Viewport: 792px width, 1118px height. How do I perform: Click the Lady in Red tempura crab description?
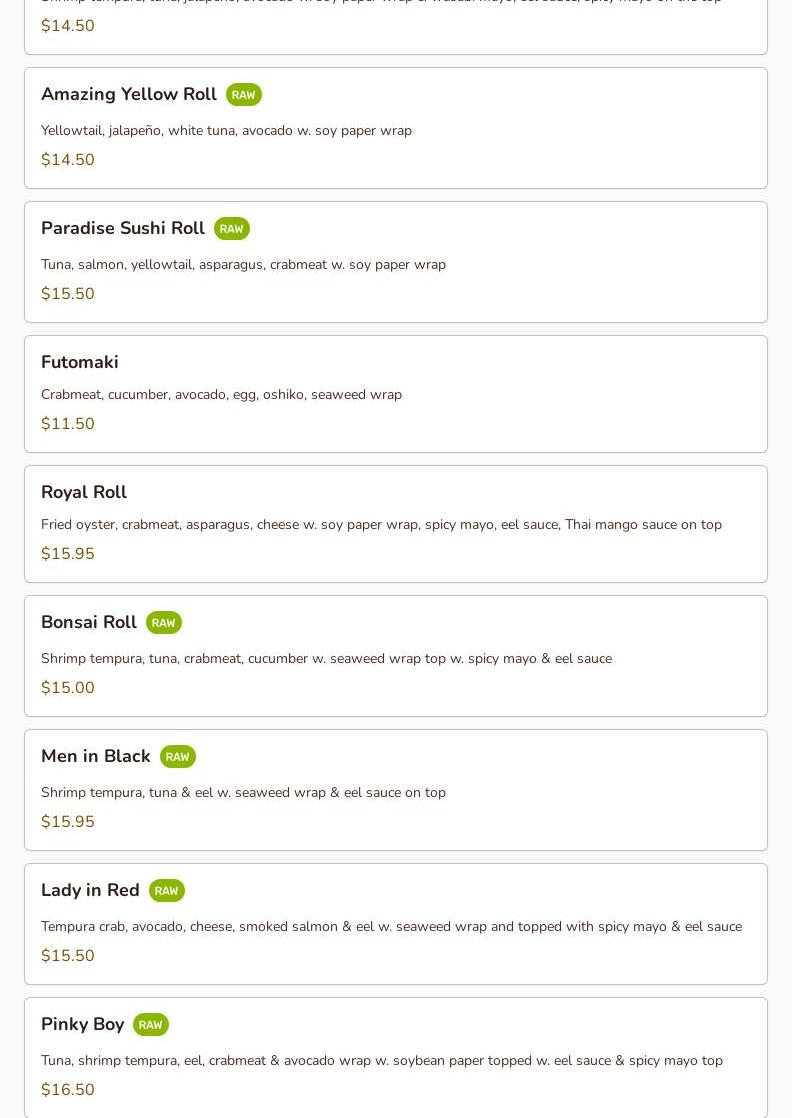pyautogui.click(x=391, y=926)
